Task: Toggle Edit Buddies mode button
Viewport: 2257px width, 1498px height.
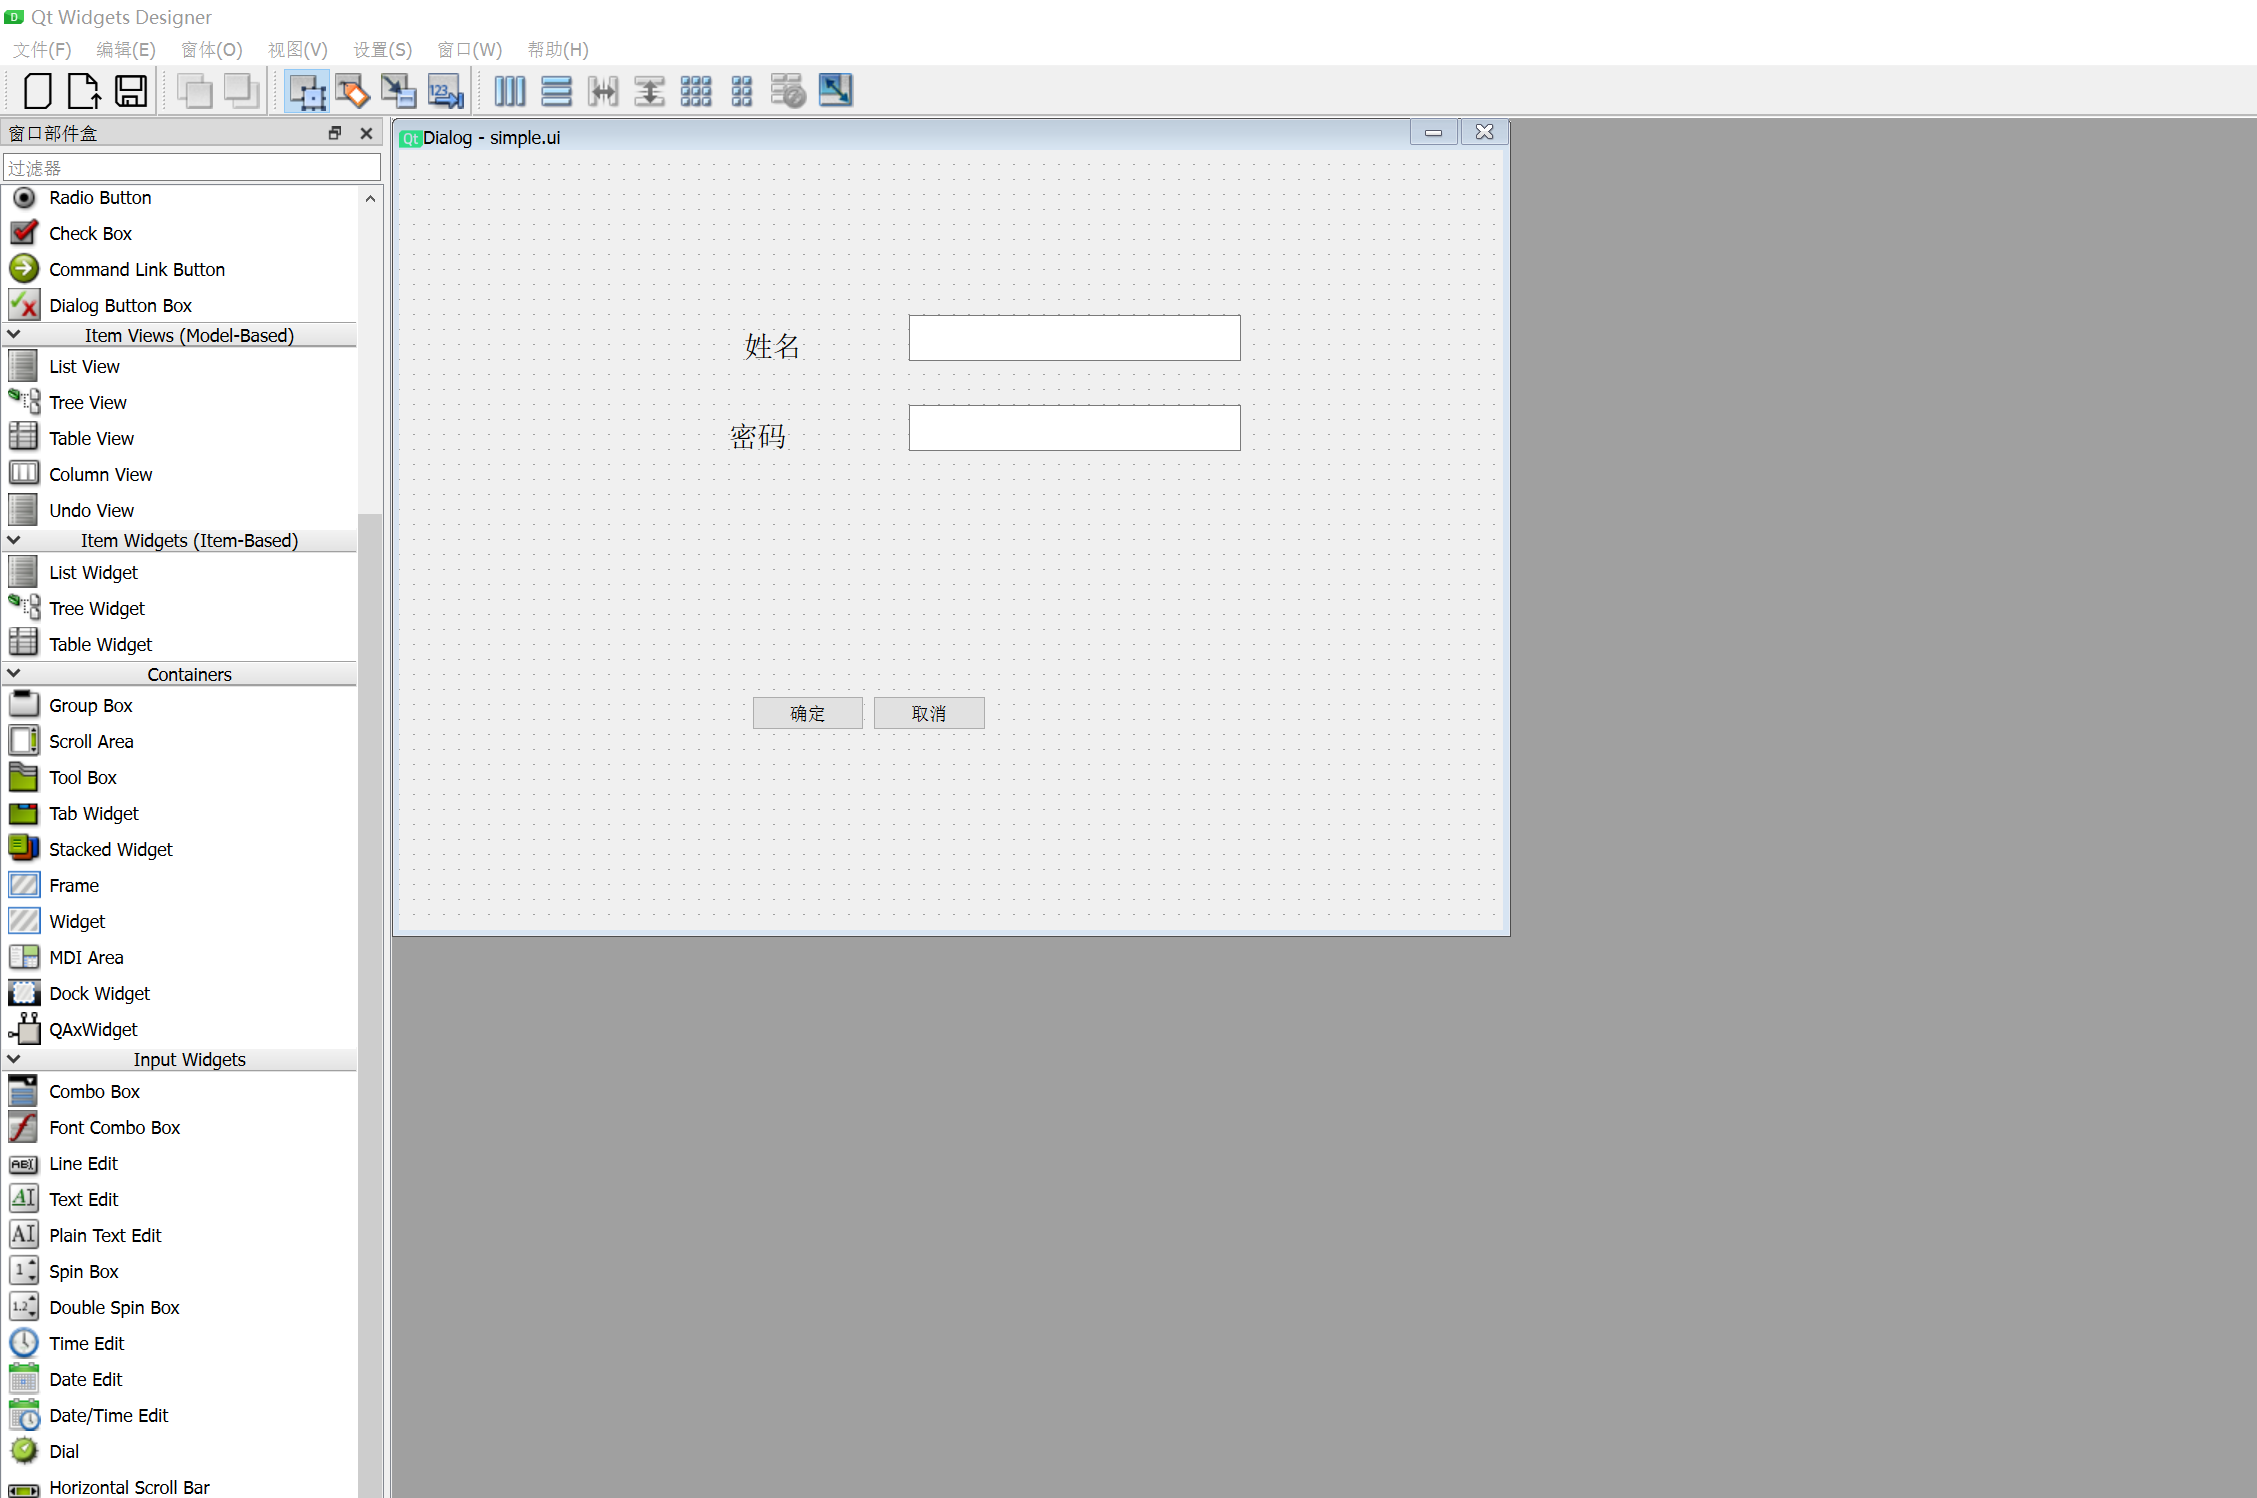Action: [398, 91]
